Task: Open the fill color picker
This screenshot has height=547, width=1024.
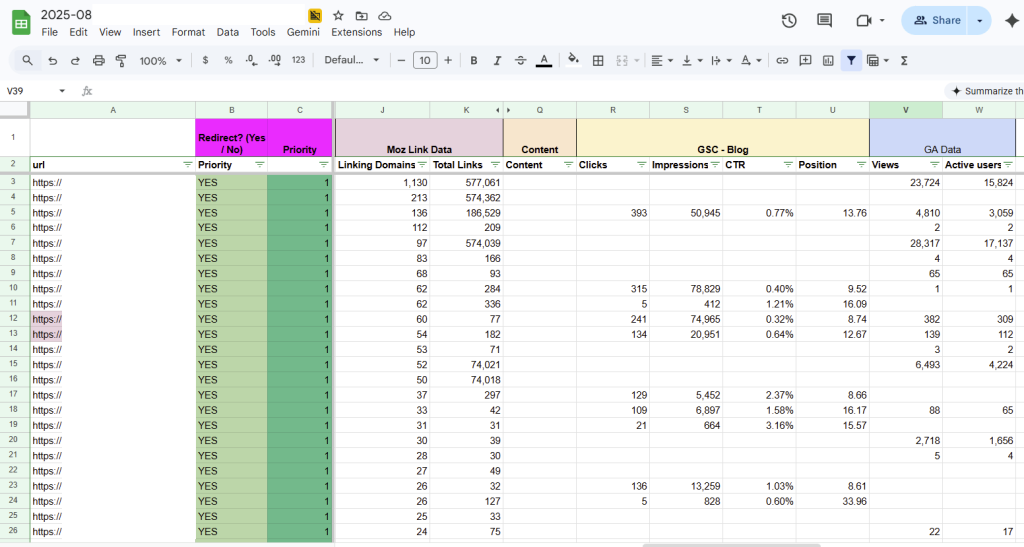Action: click(573, 61)
